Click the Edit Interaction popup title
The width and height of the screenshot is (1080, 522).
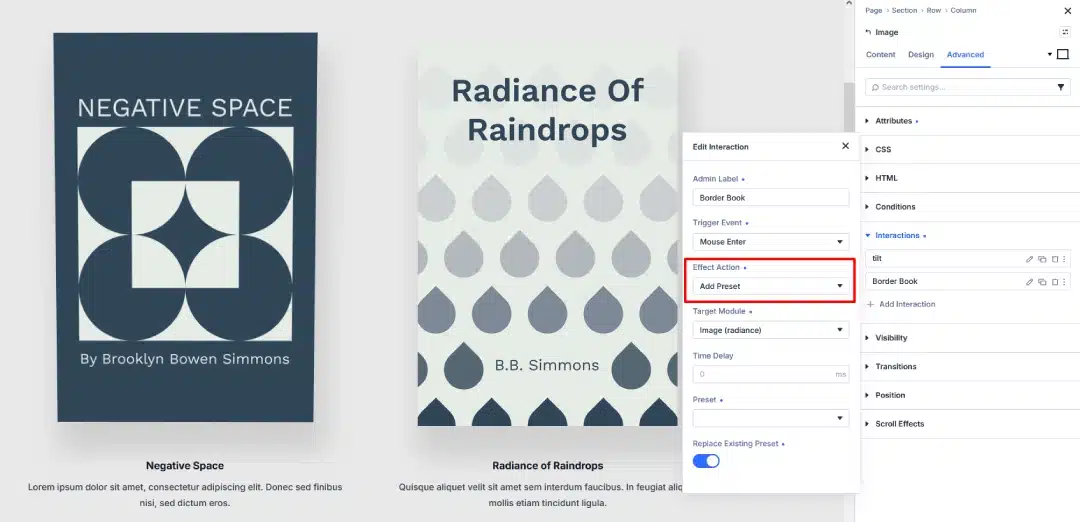tap(720, 147)
